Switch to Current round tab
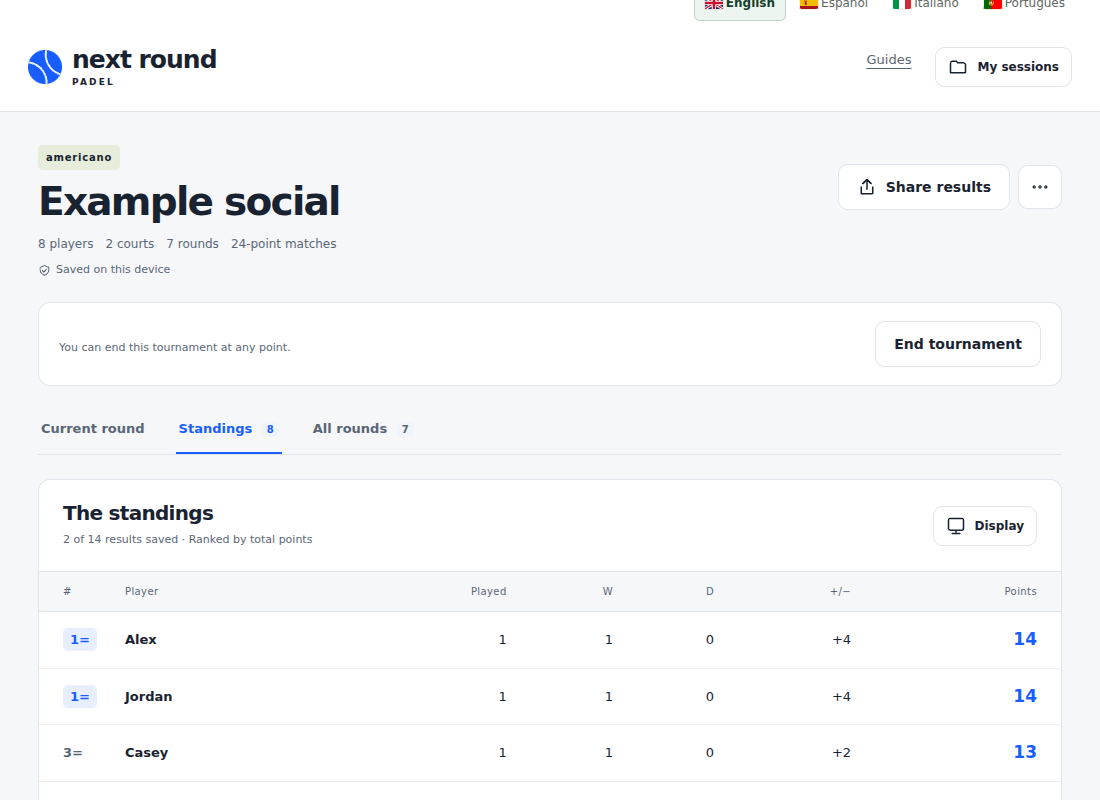Viewport: 1100px width, 800px height. (93, 429)
